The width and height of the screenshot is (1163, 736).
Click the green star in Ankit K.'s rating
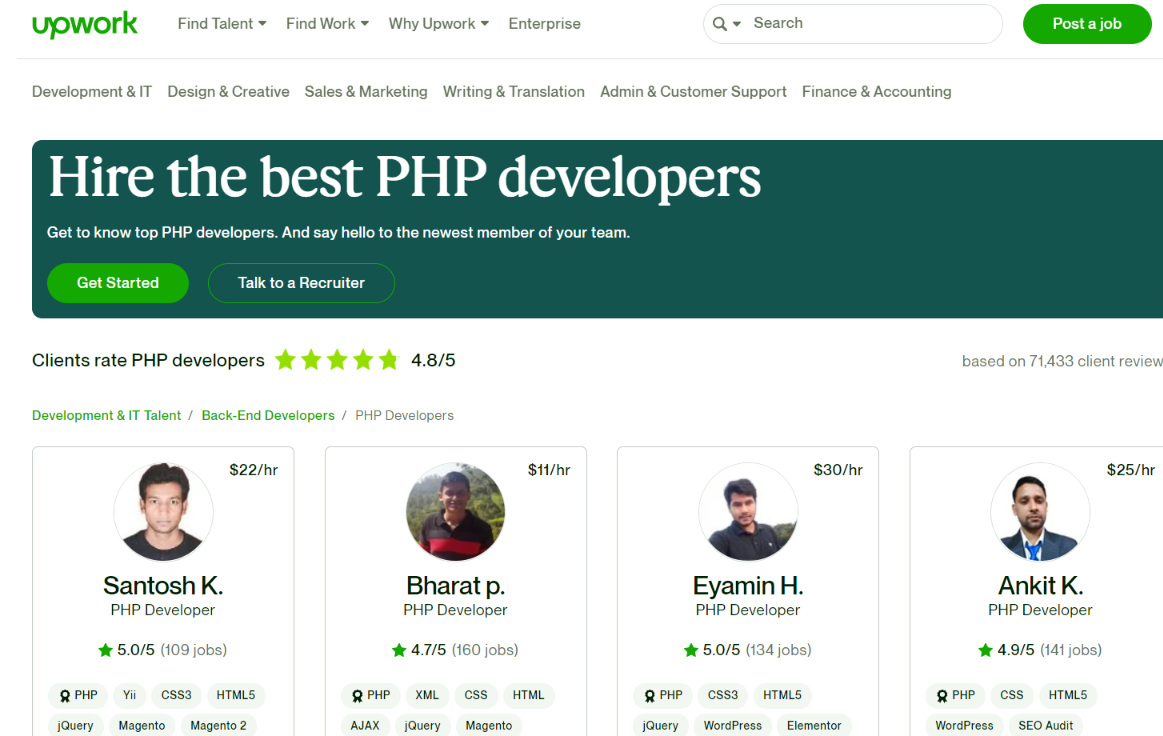point(985,650)
